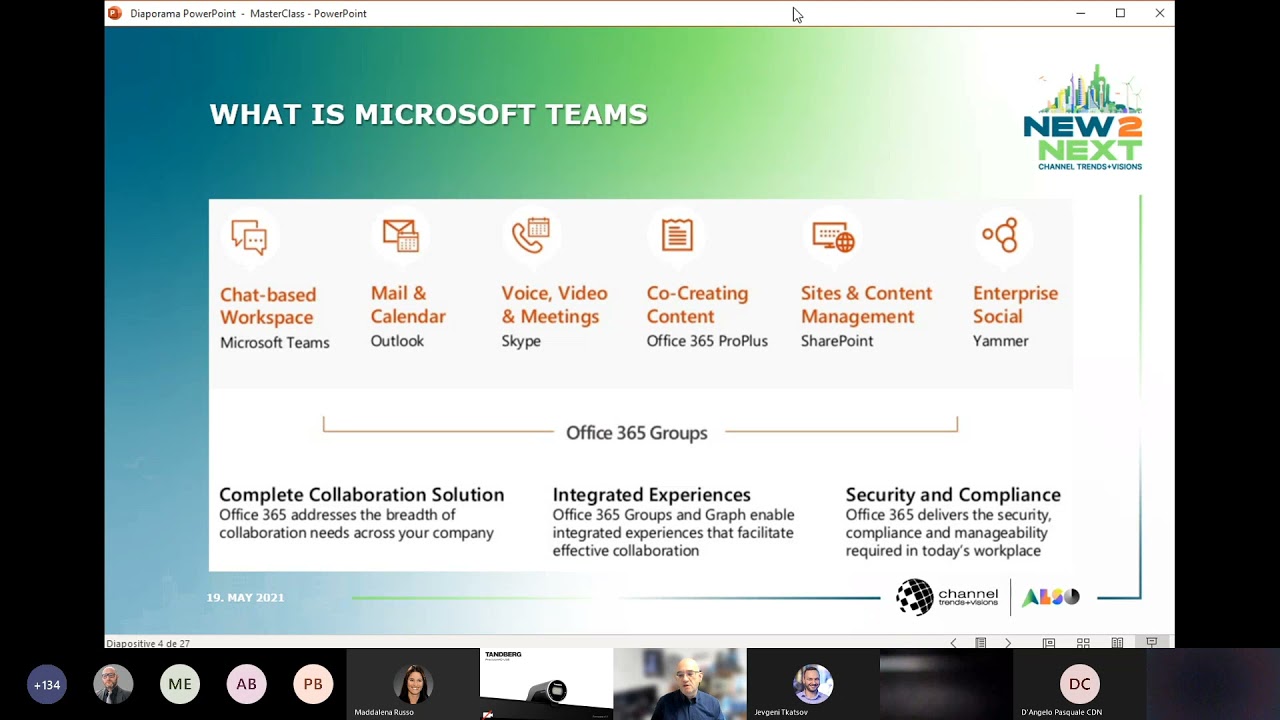Click the 'Enterprise Social' heading

(x=1015, y=305)
